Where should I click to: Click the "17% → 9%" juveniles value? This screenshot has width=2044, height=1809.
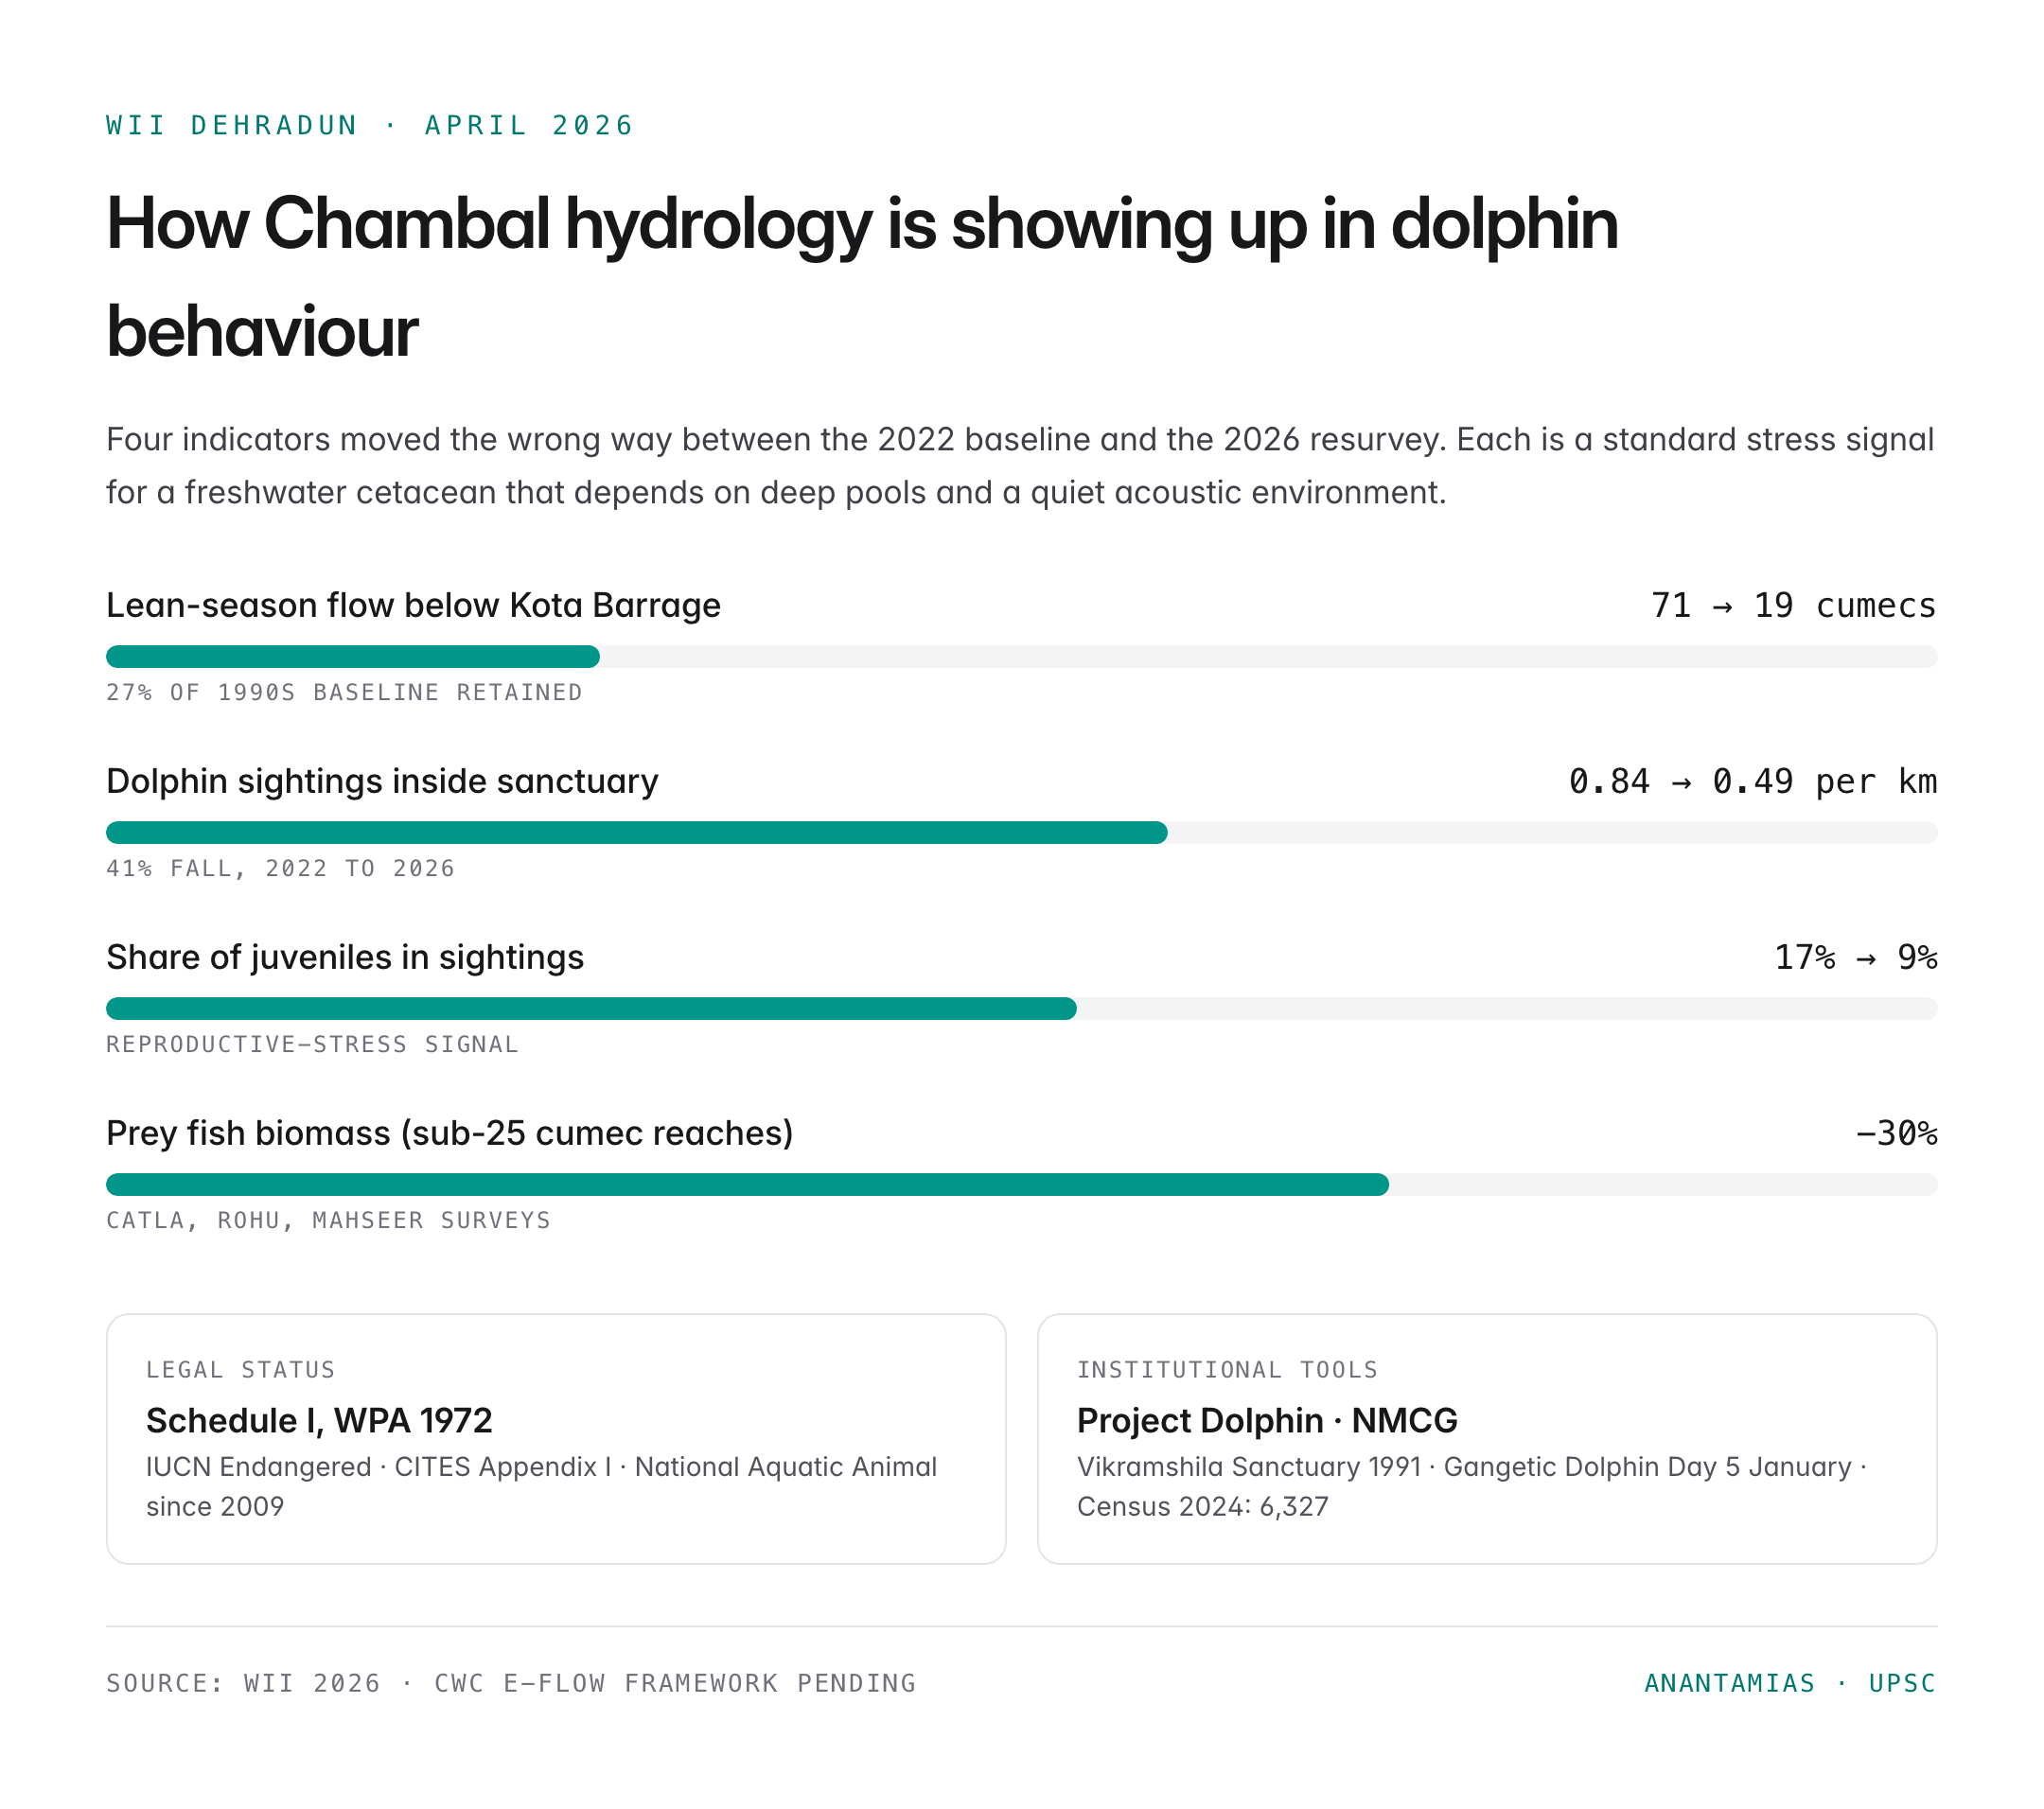click(x=1855, y=958)
